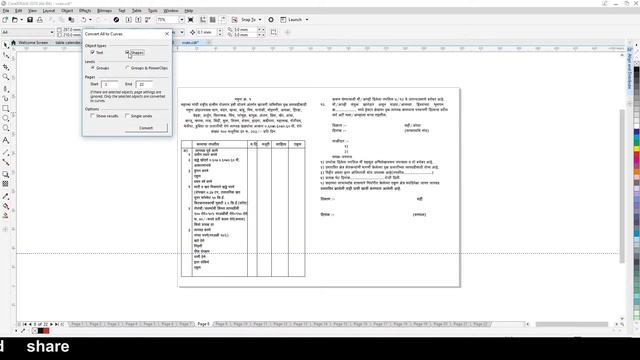Viewport: 640px width, 360px height.
Task: Click the Print icon in toolbar
Action: (x=40, y=20)
